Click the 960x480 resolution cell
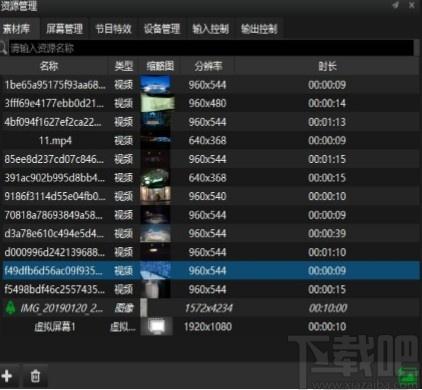The height and width of the screenshot is (390, 422). click(207, 103)
